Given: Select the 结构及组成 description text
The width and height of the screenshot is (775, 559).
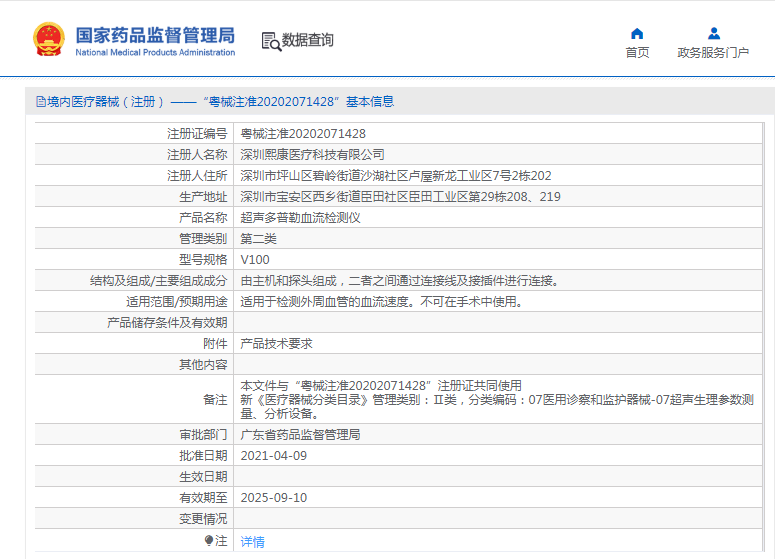Looking at the screenshot, I should [x=400, y=281].
